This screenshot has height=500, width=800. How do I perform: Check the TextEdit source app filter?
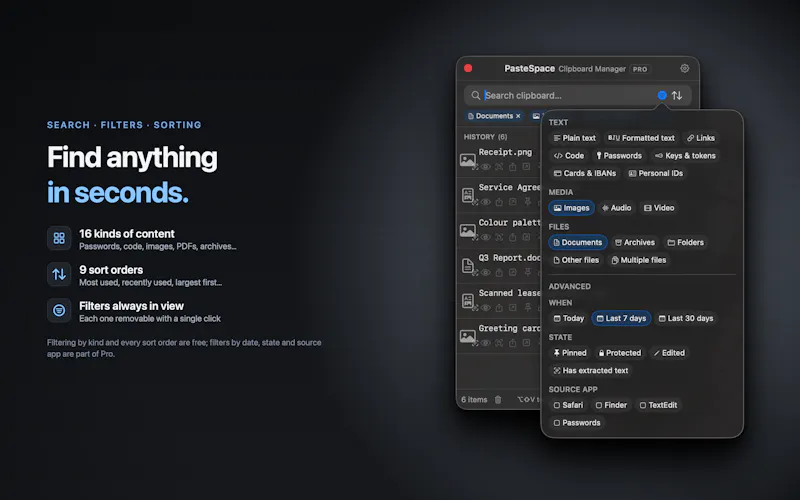658,405
